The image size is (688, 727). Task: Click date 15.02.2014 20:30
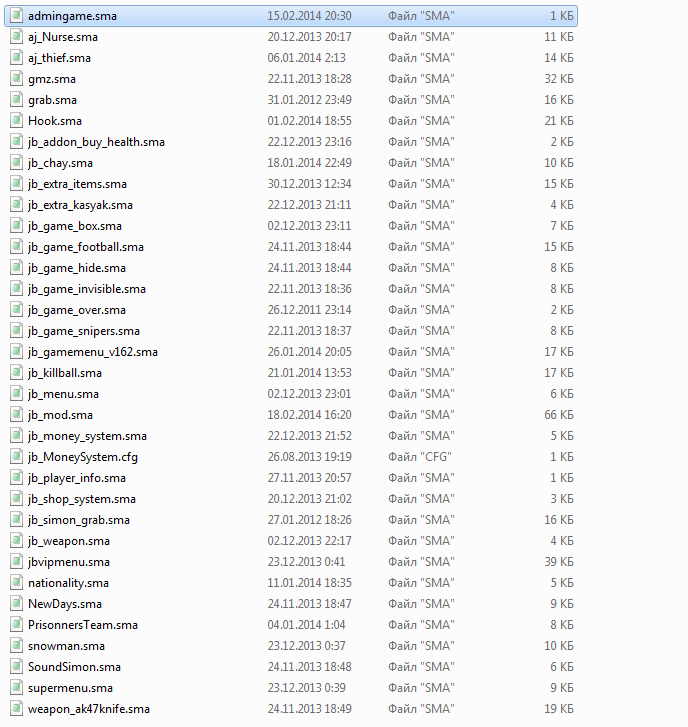[x=309, y=16]
